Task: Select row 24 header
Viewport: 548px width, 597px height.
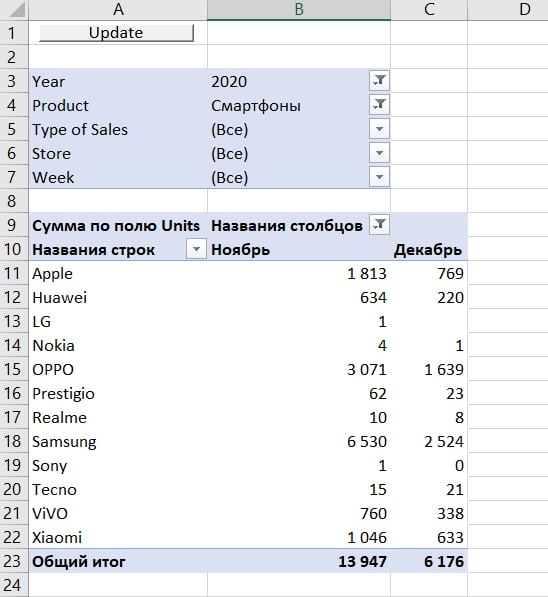Action: tap(14, 585)
